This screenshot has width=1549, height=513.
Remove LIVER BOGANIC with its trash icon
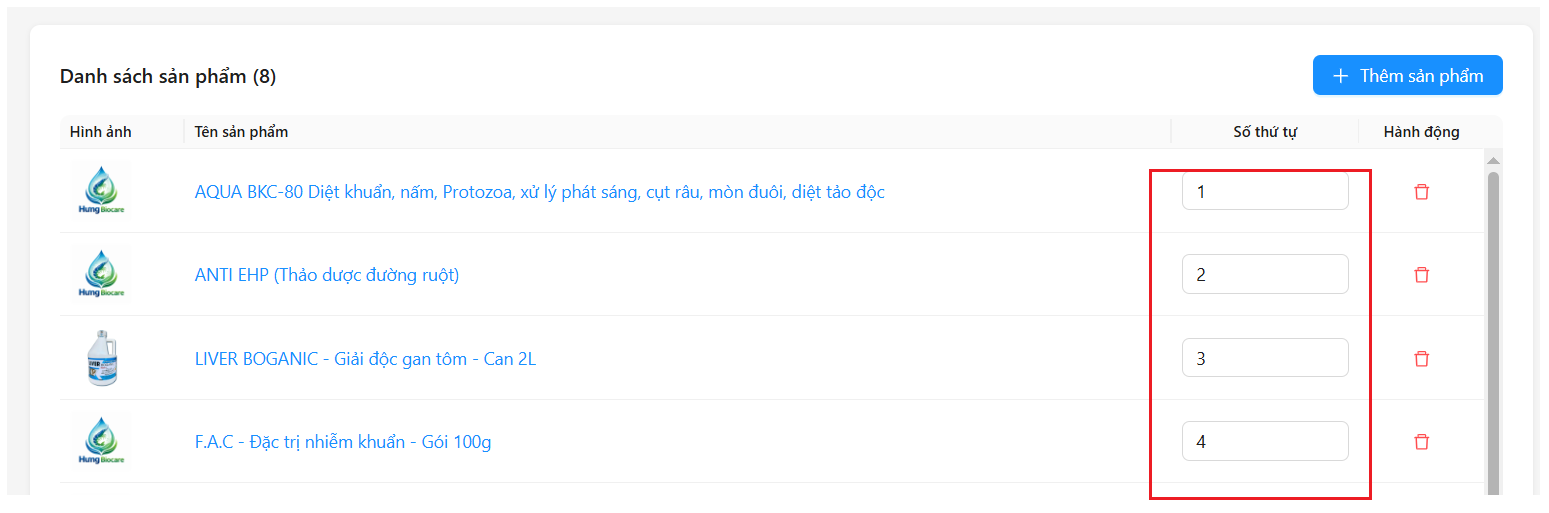pos(1421,358)
